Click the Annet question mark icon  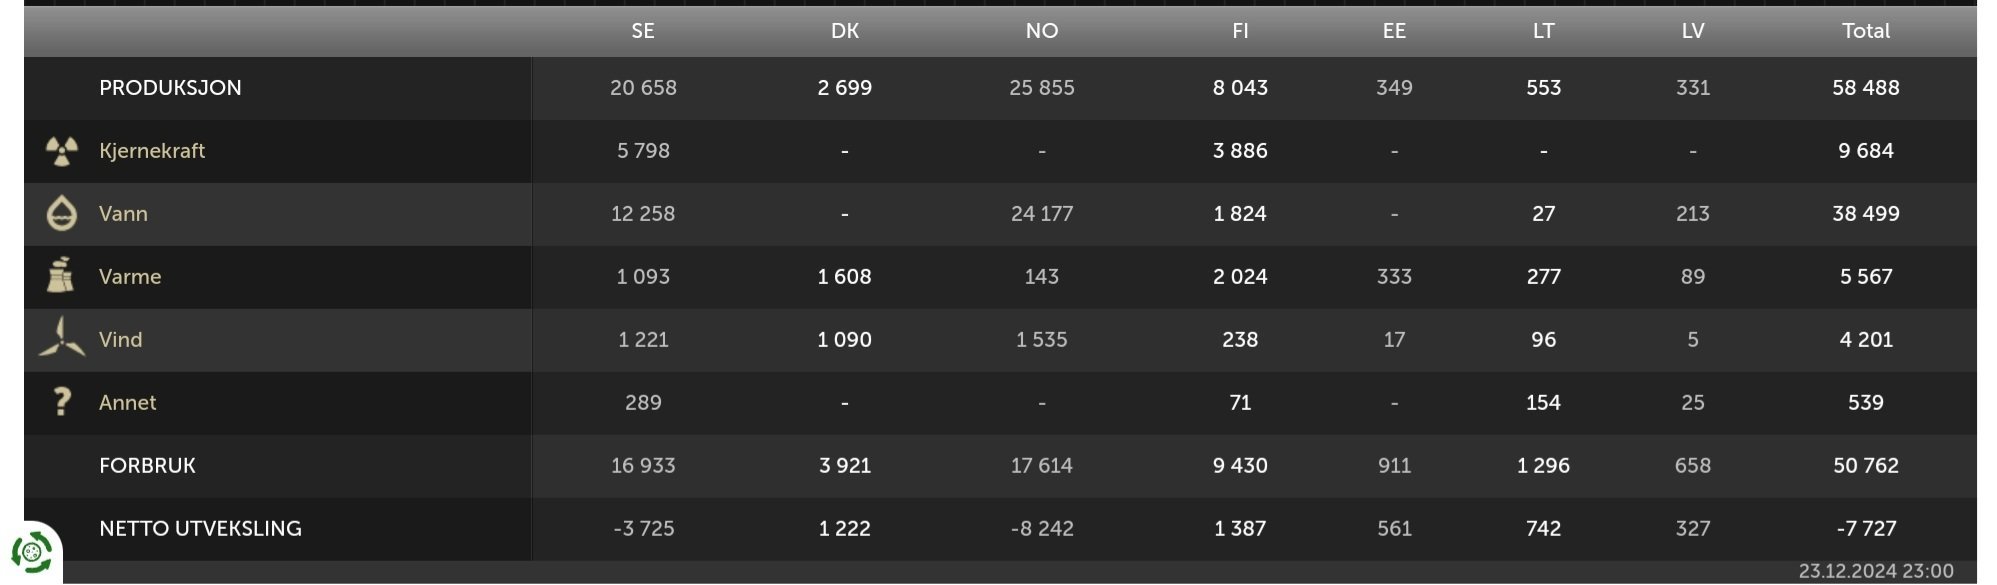click(62, 402)
